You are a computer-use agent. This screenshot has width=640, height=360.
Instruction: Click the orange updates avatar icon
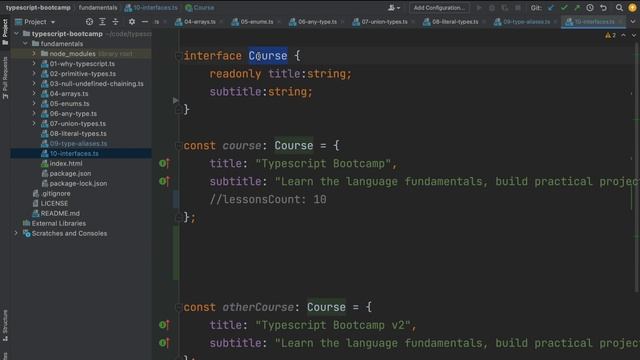coord(633,8)
